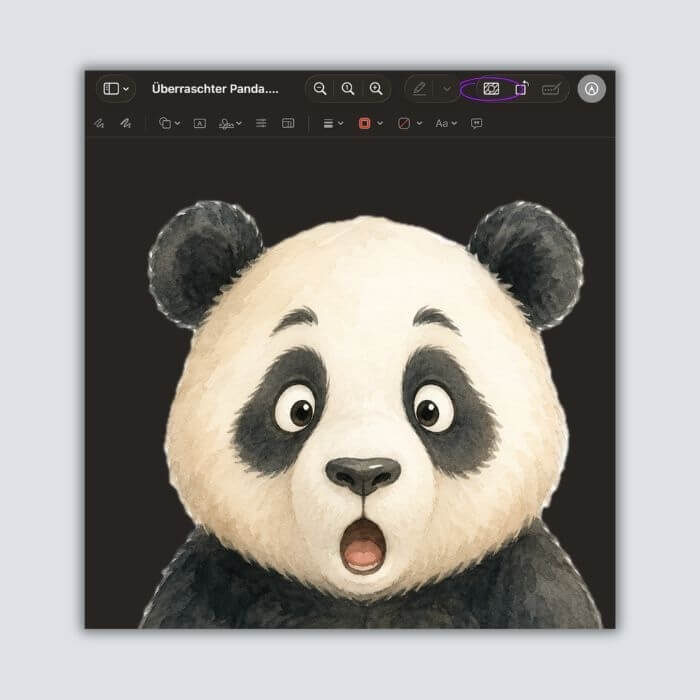Open the shape style line thickness dropdown

[333, 124]
